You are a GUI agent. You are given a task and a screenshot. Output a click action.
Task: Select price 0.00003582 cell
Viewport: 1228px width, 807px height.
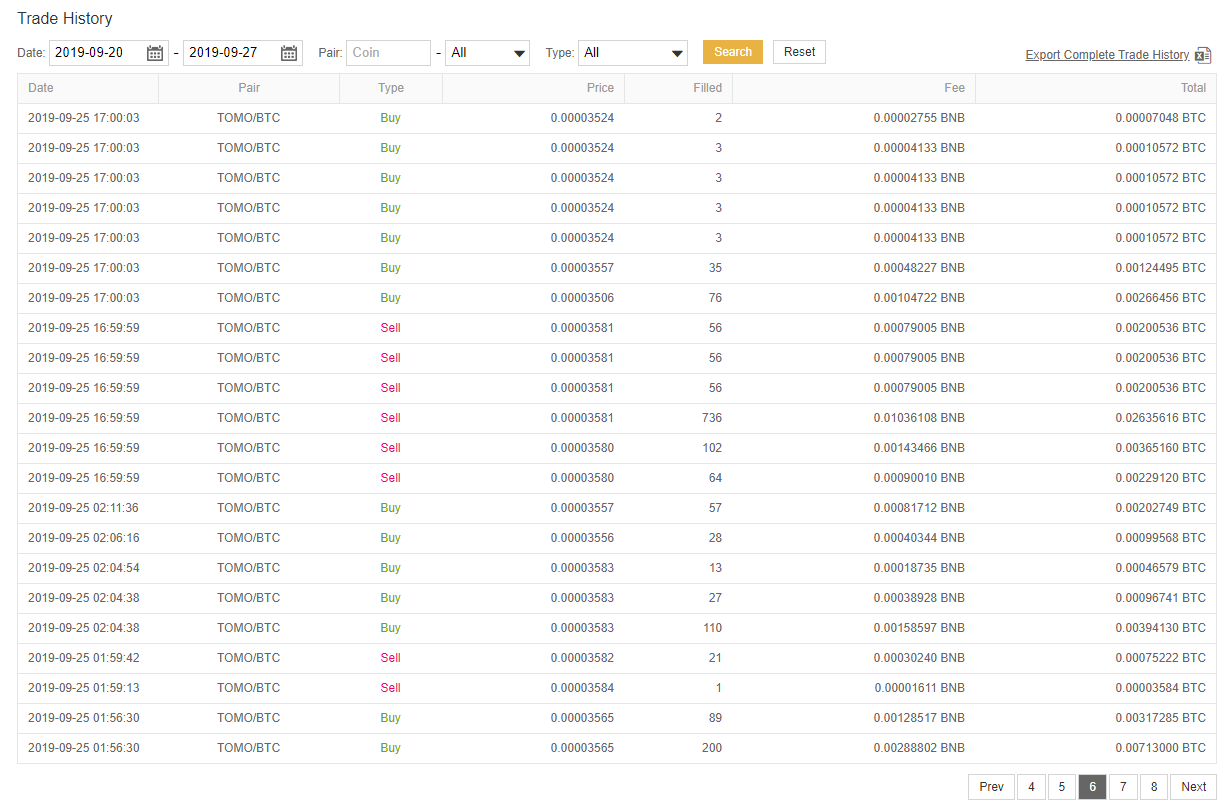(582, 658)
